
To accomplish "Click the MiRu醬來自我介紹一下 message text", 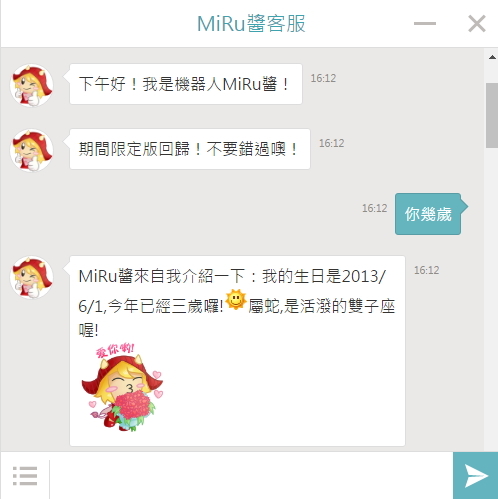I will 237,303.
